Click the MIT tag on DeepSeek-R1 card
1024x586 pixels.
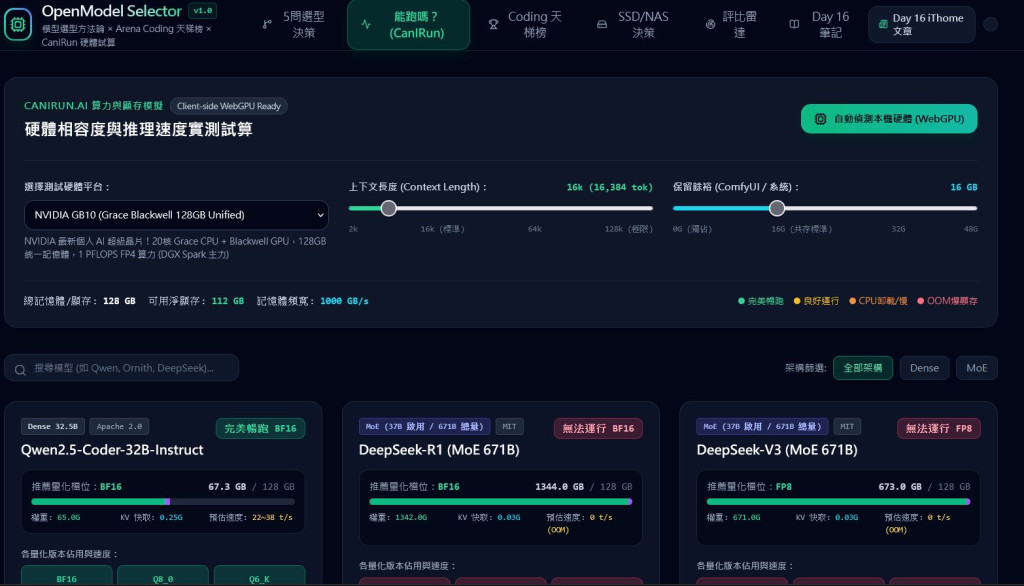(509, 427)
